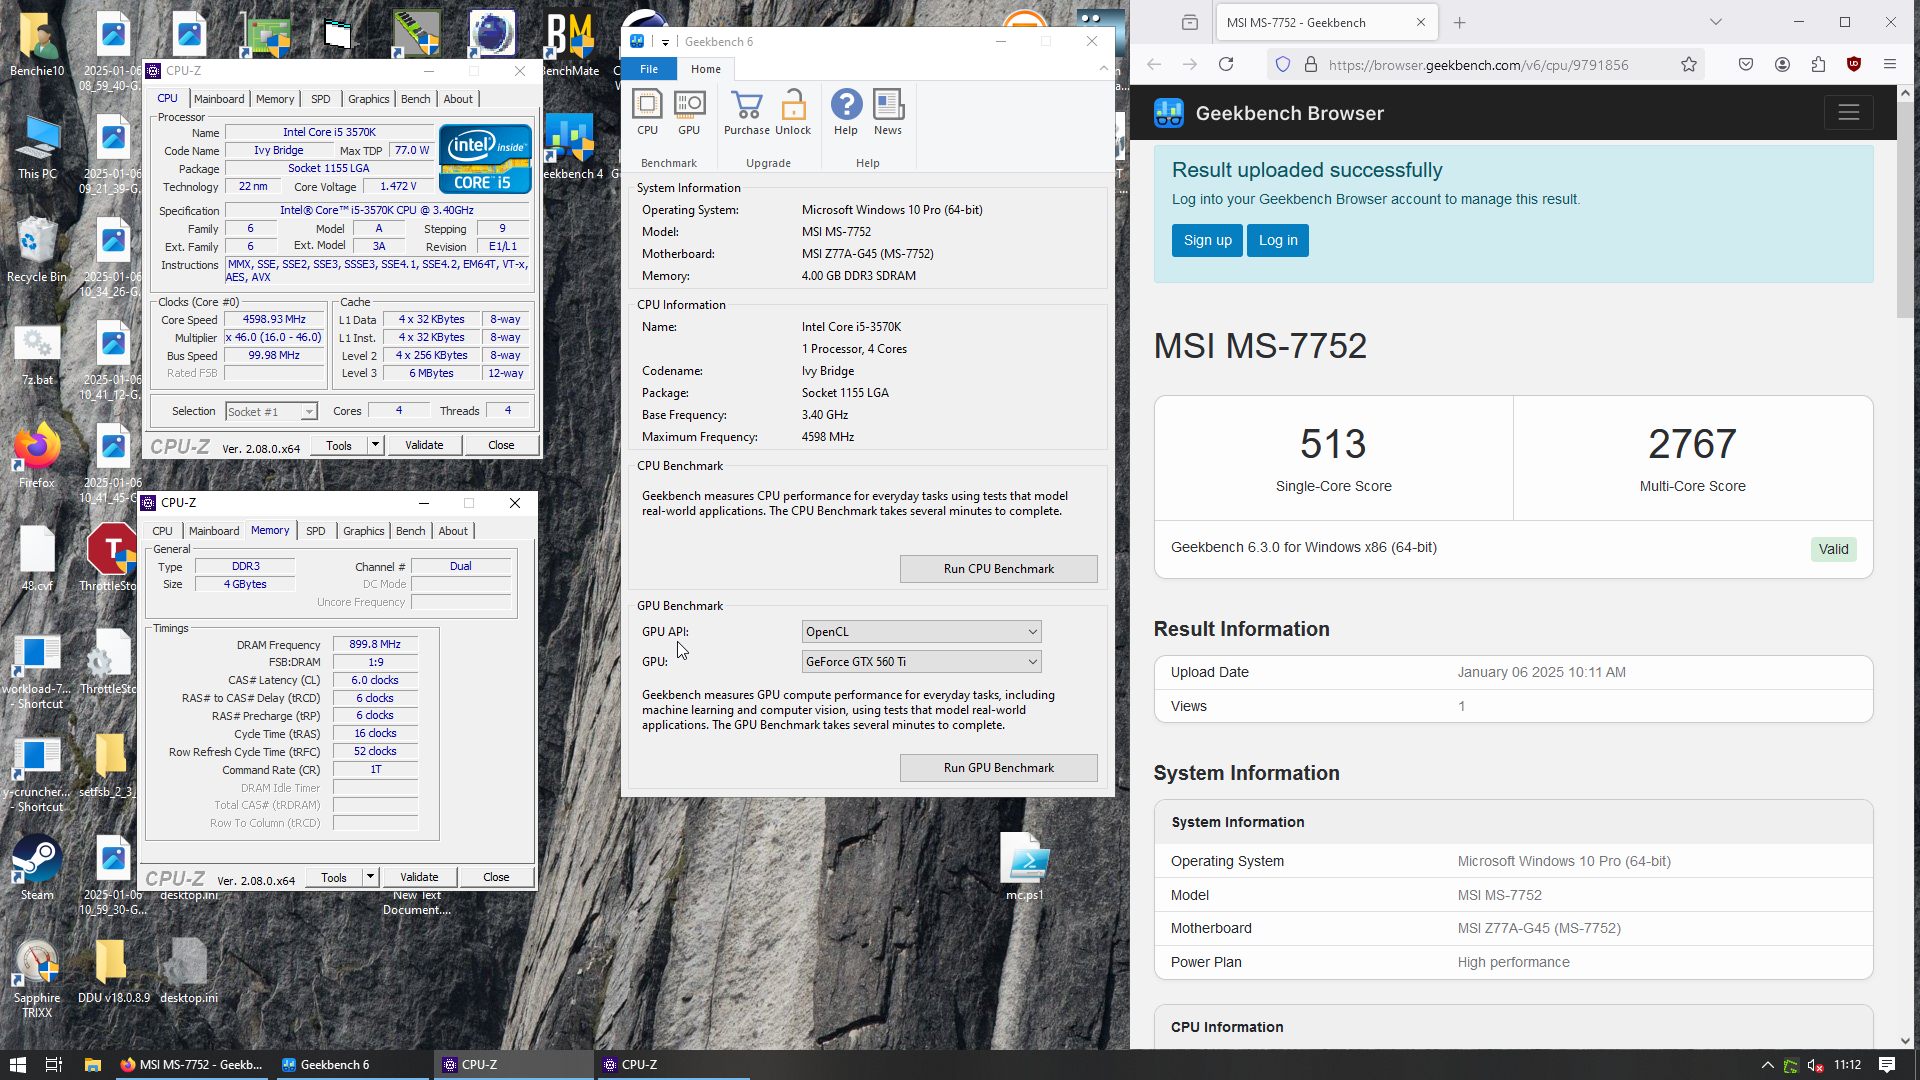Open a new Firefox tab
Image resolution: width=1920 pixels, height=1080 pixels.
pyautogui.click(x=1460, y=23)
